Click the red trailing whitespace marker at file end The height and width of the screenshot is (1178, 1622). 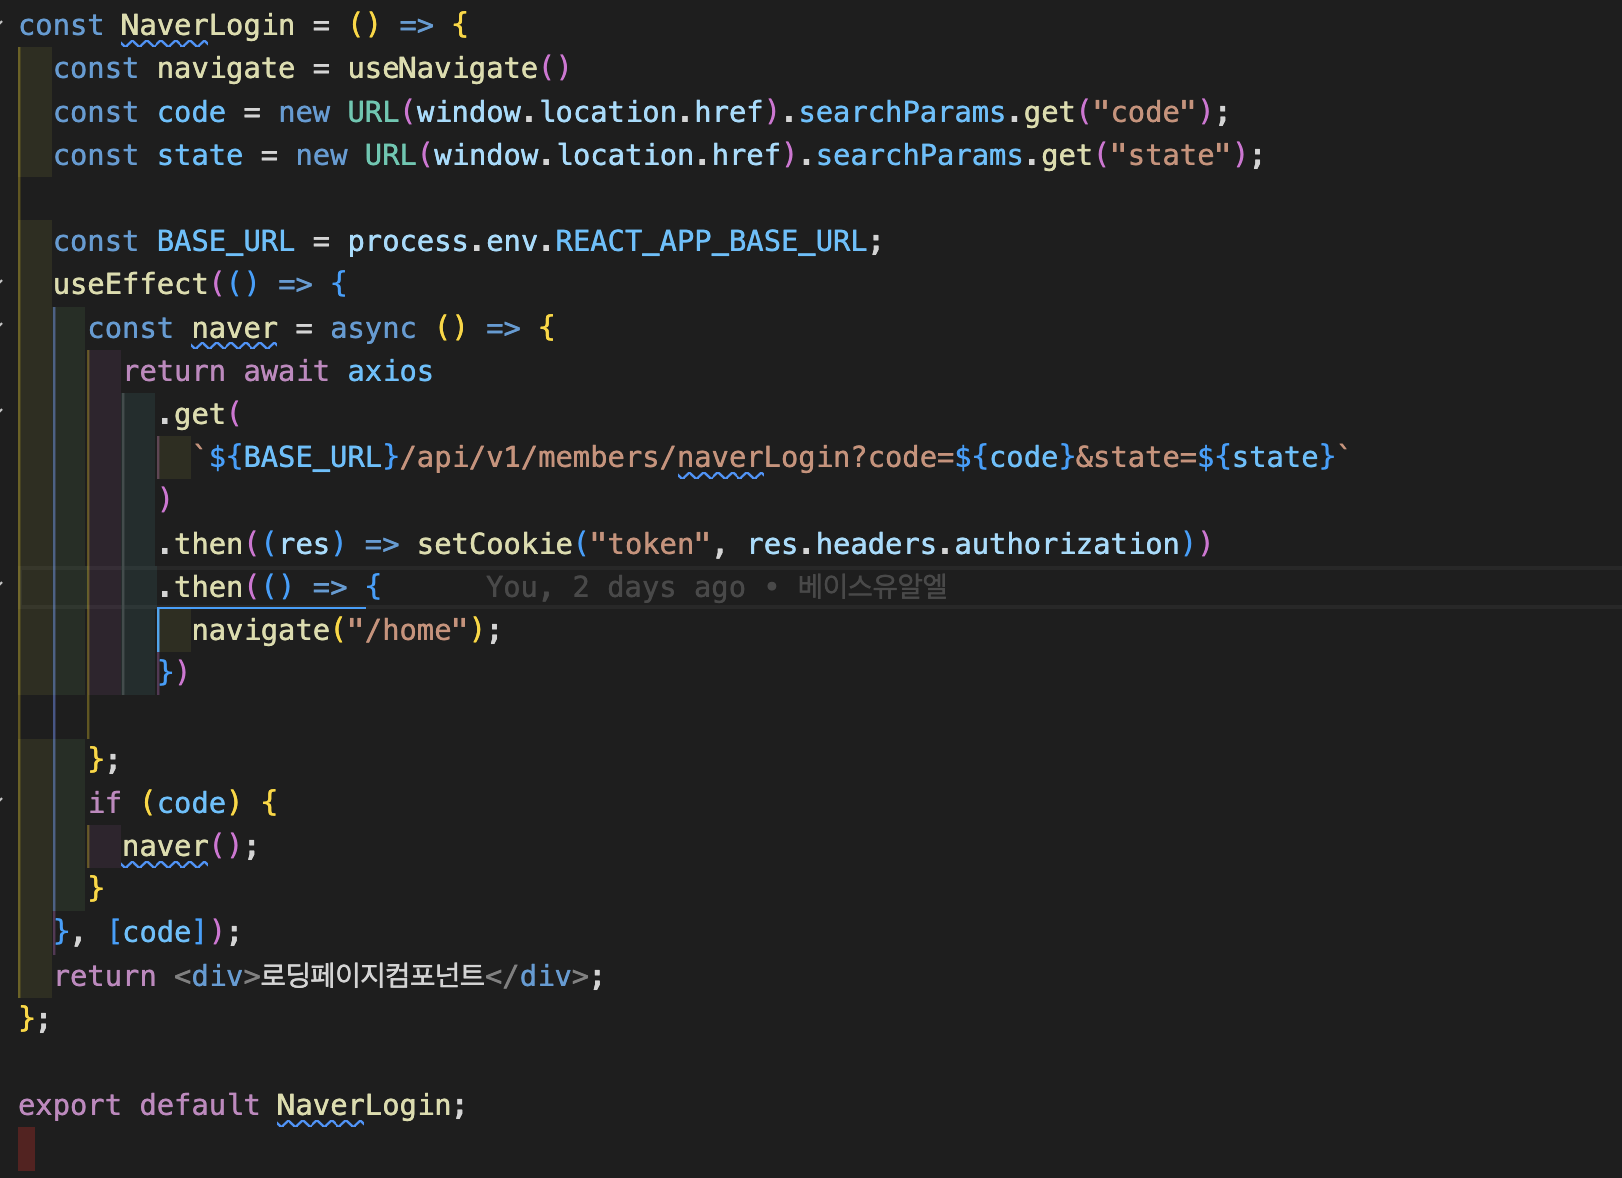tap(26, 1149)
